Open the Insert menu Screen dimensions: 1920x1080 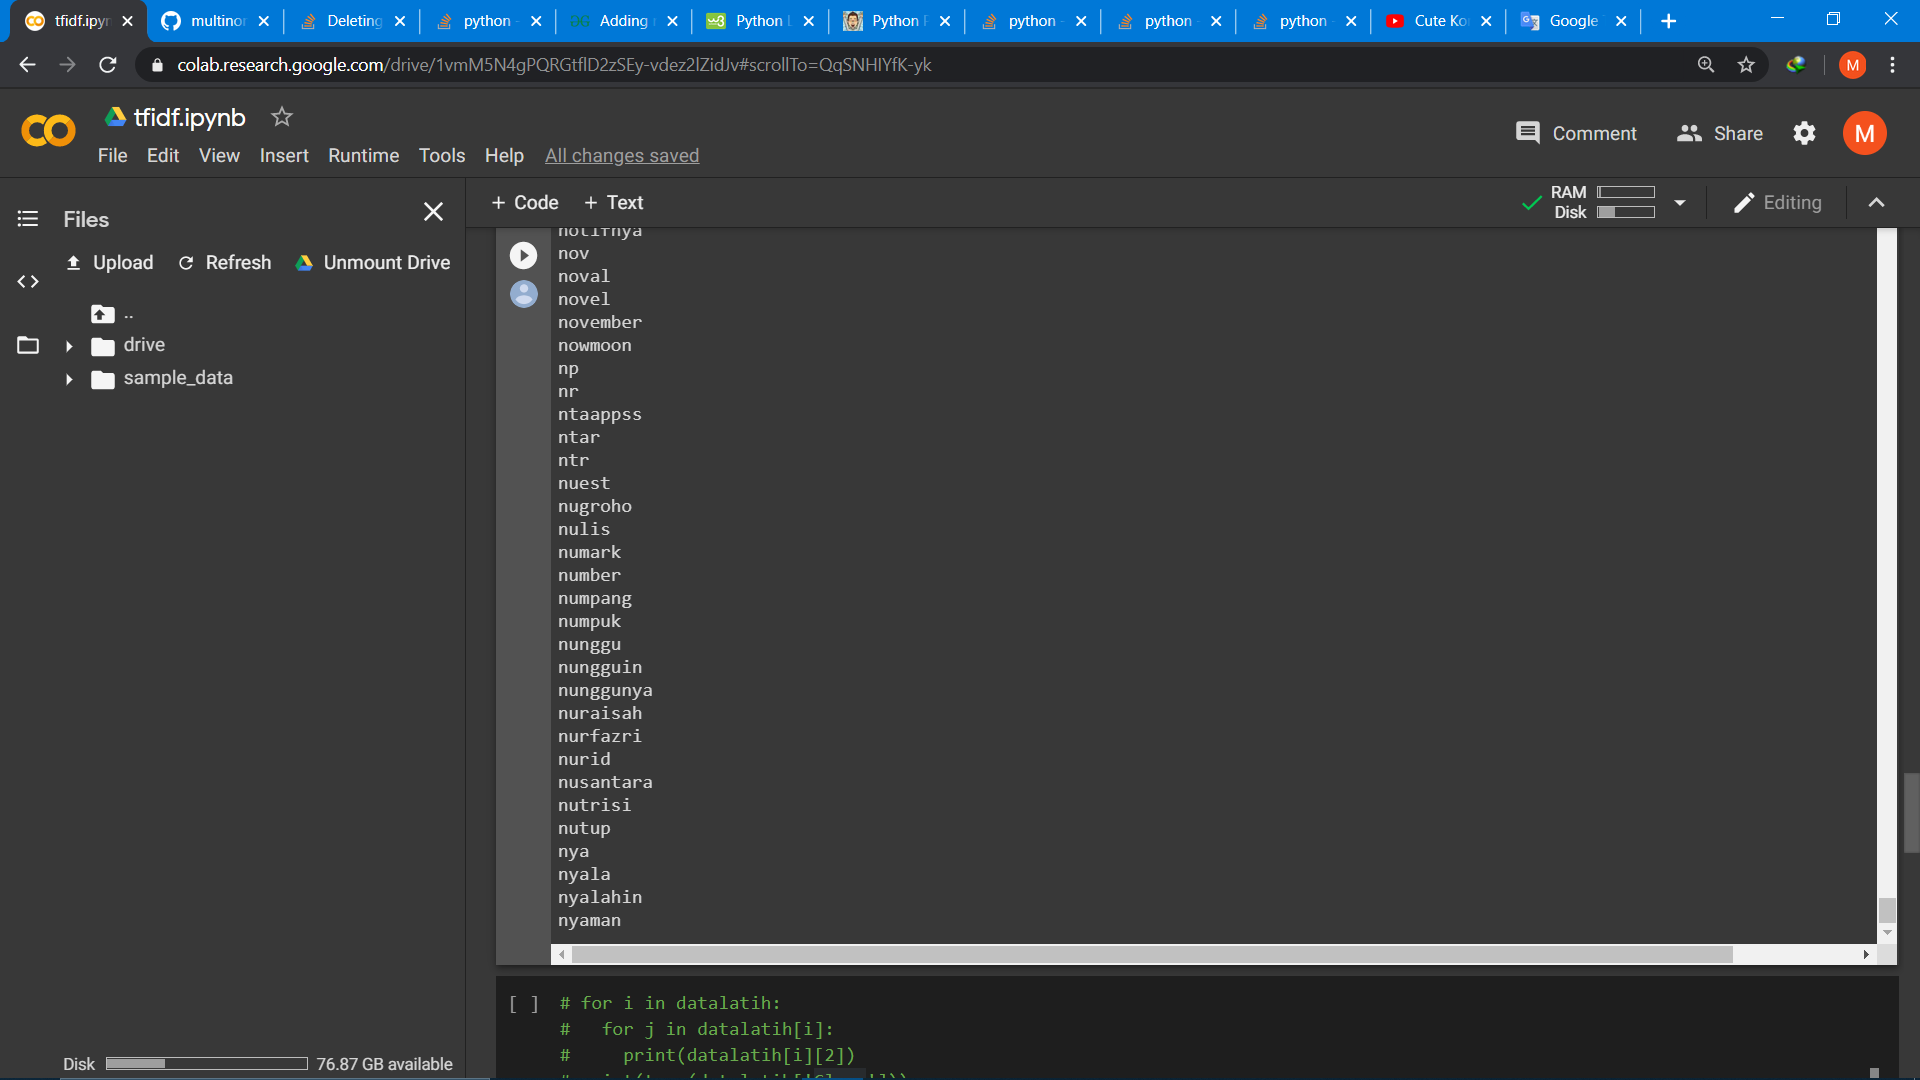[284, 155]
